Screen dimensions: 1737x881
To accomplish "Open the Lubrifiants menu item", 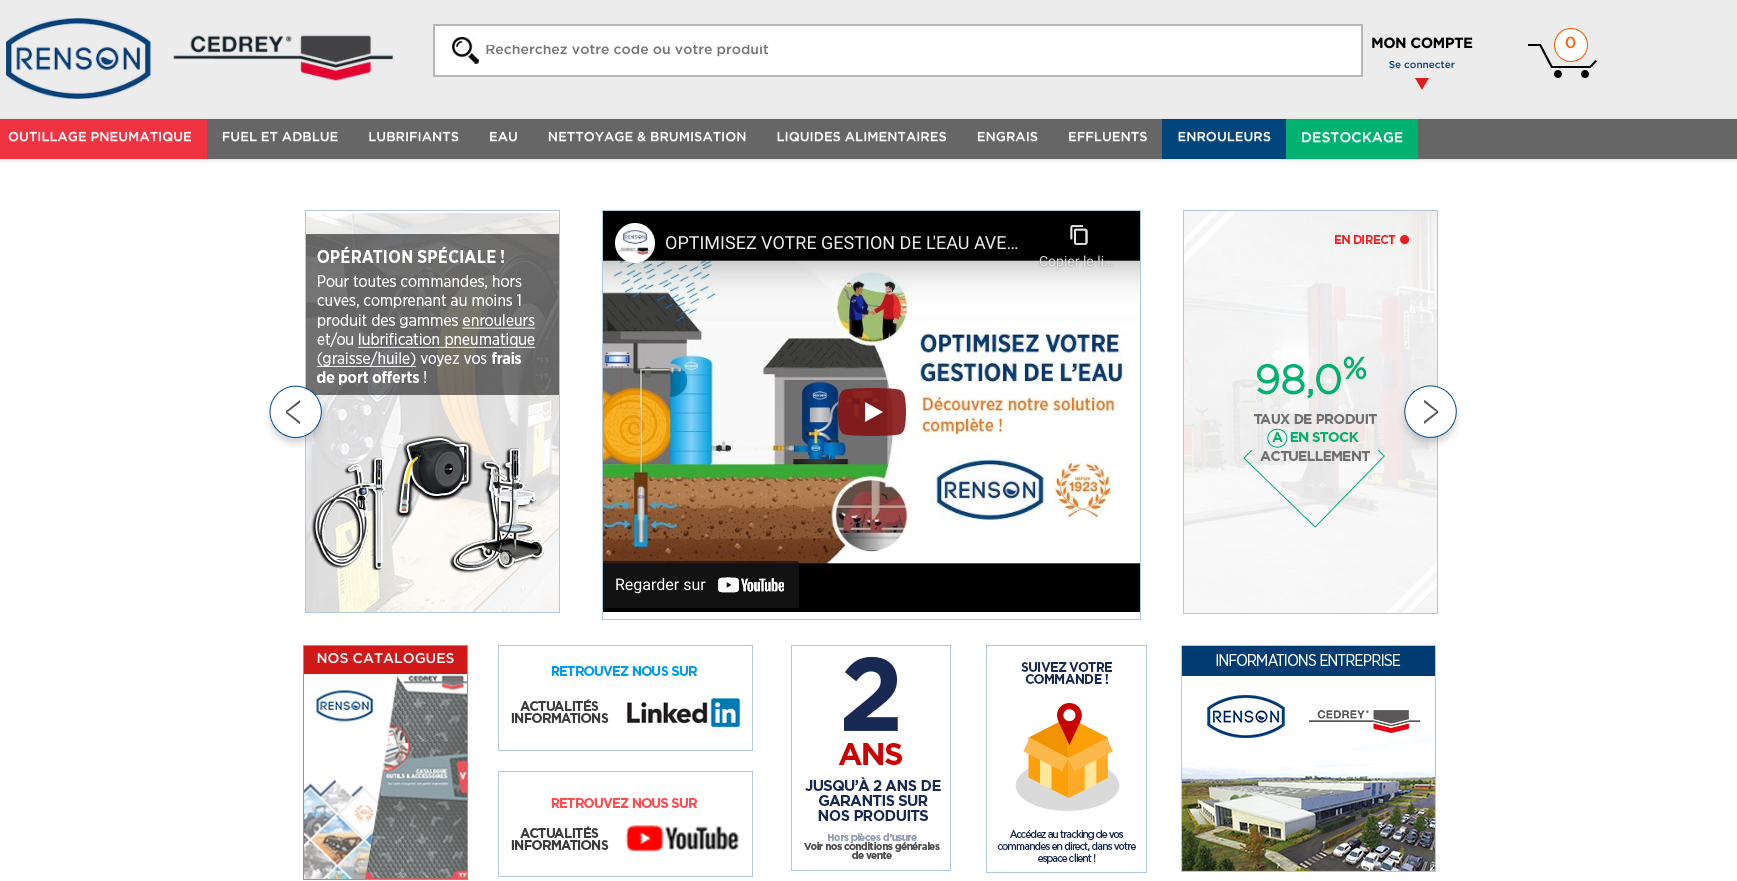I will (x=413, y=137).
